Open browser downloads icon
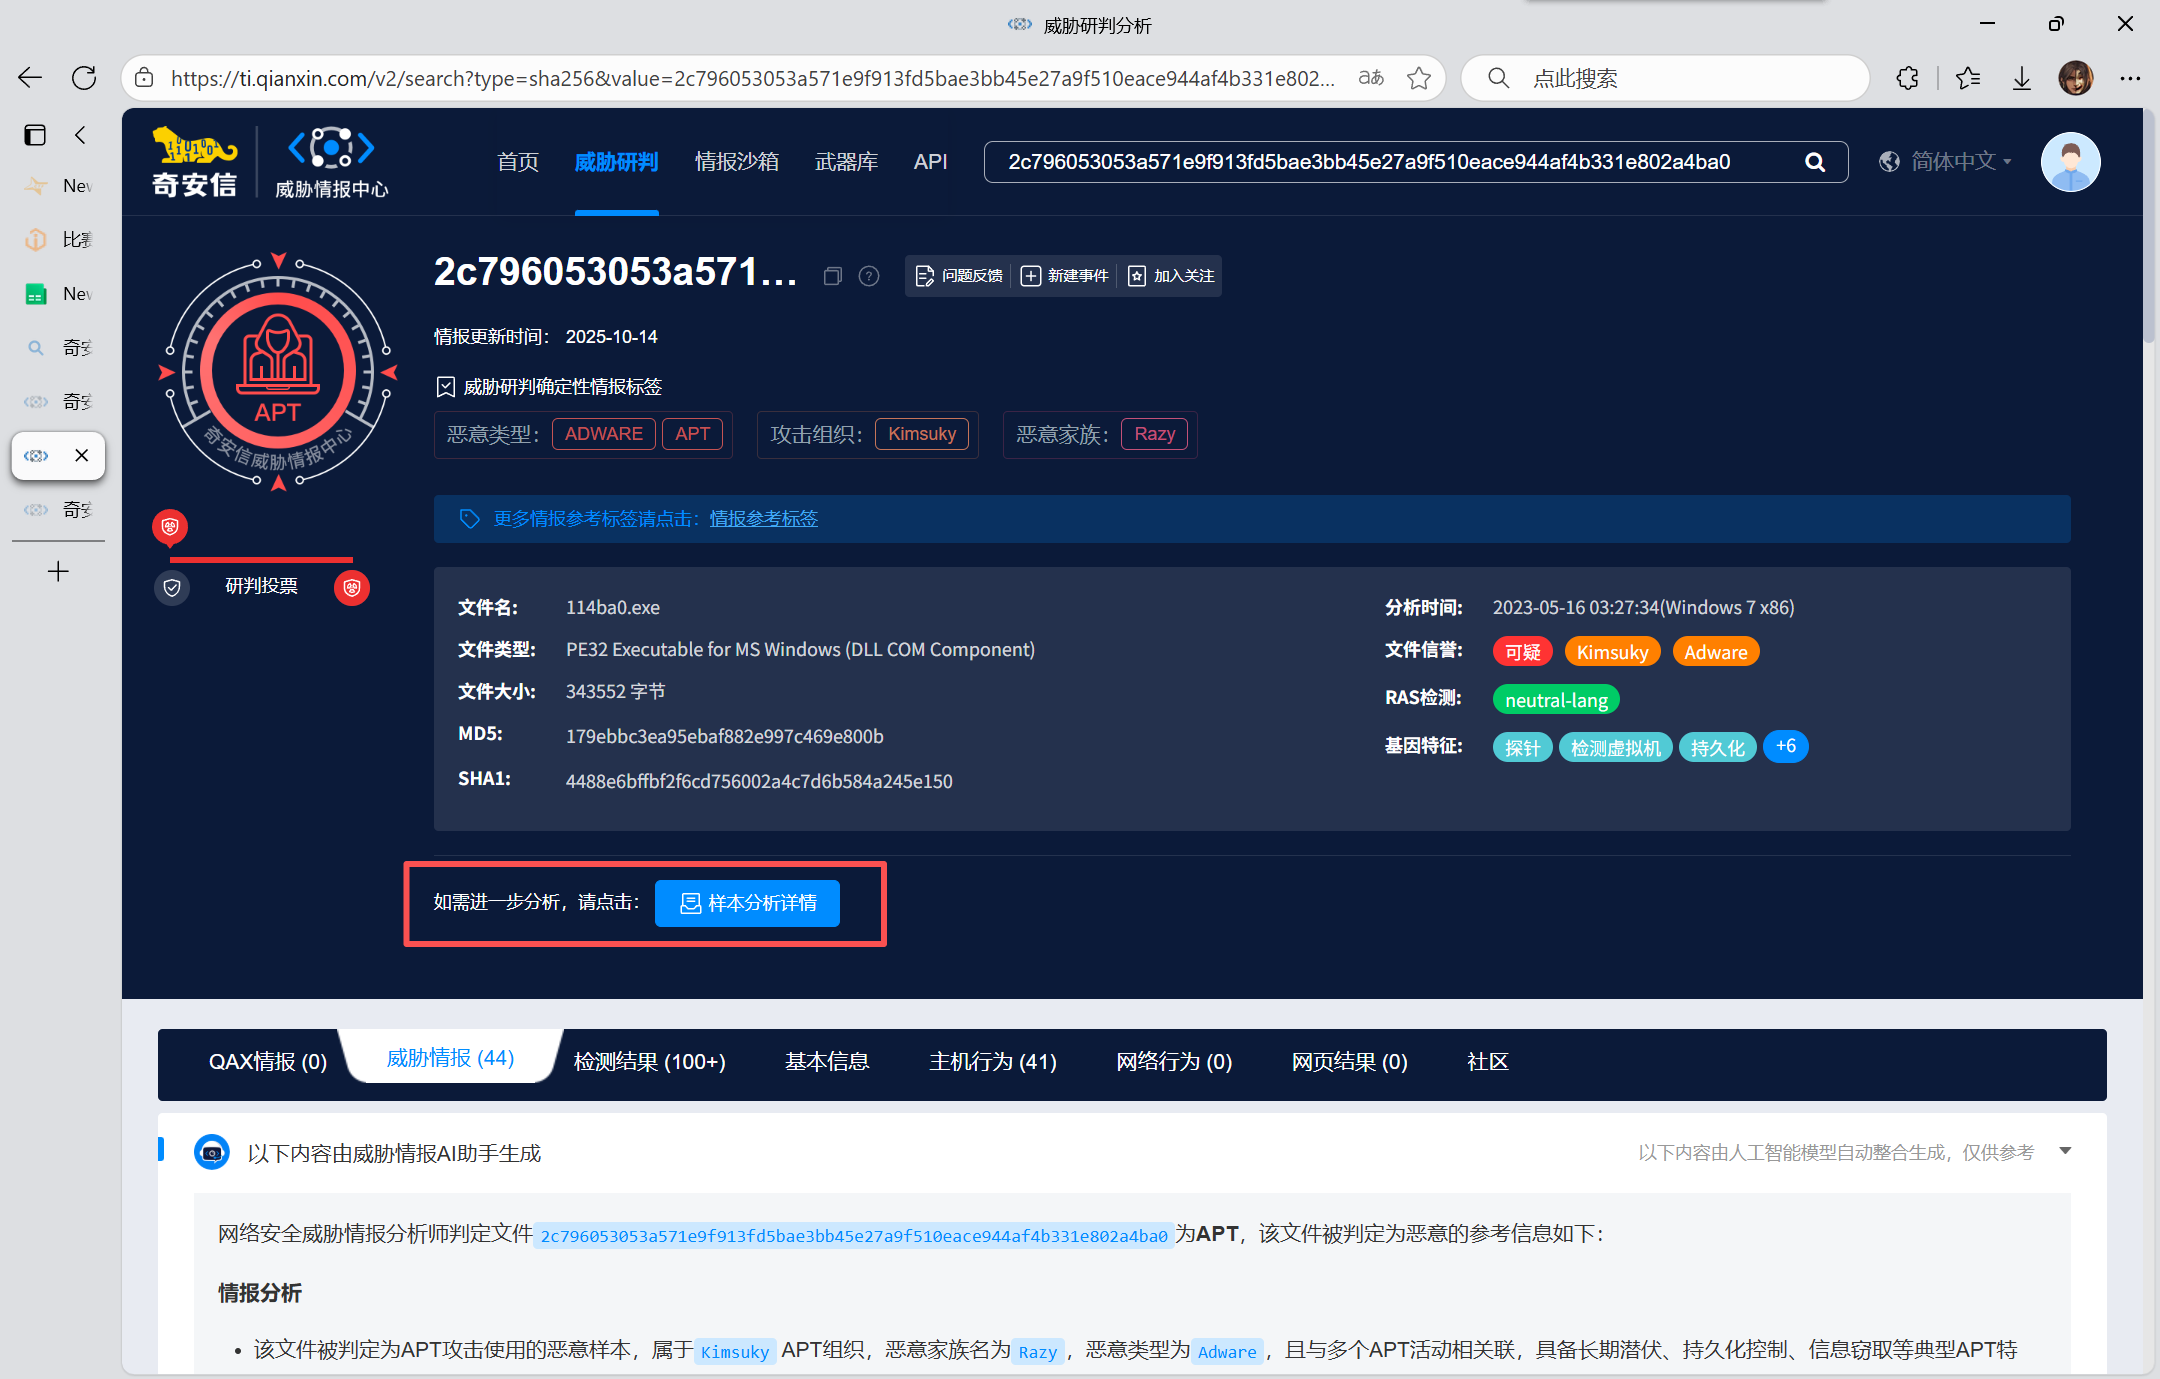Viewport: 2160px width, 1379px height. pyautogui.click(x=2022, y=78)
